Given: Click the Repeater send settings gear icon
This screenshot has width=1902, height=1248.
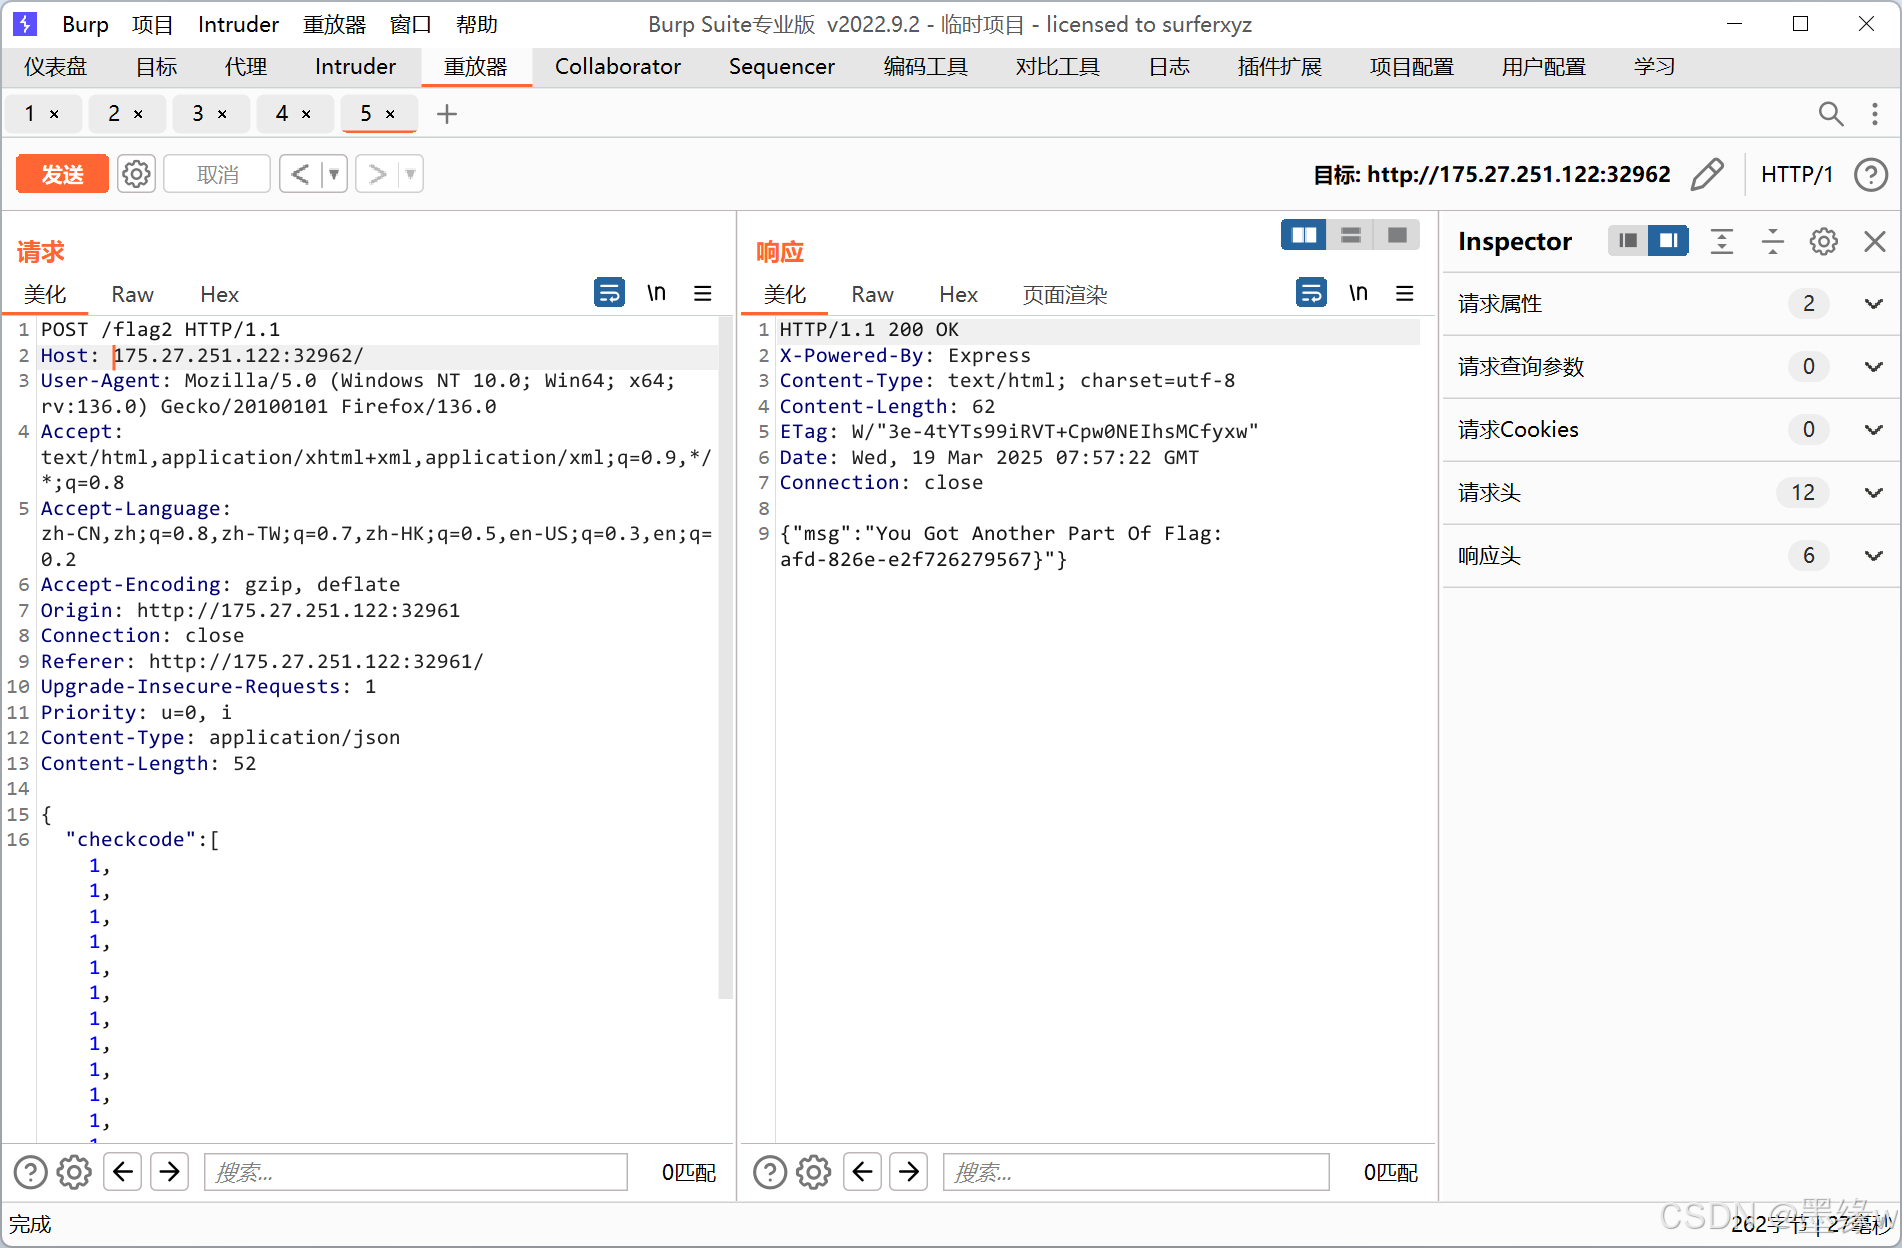Looking at the screenshot, I should coord(136,174).
